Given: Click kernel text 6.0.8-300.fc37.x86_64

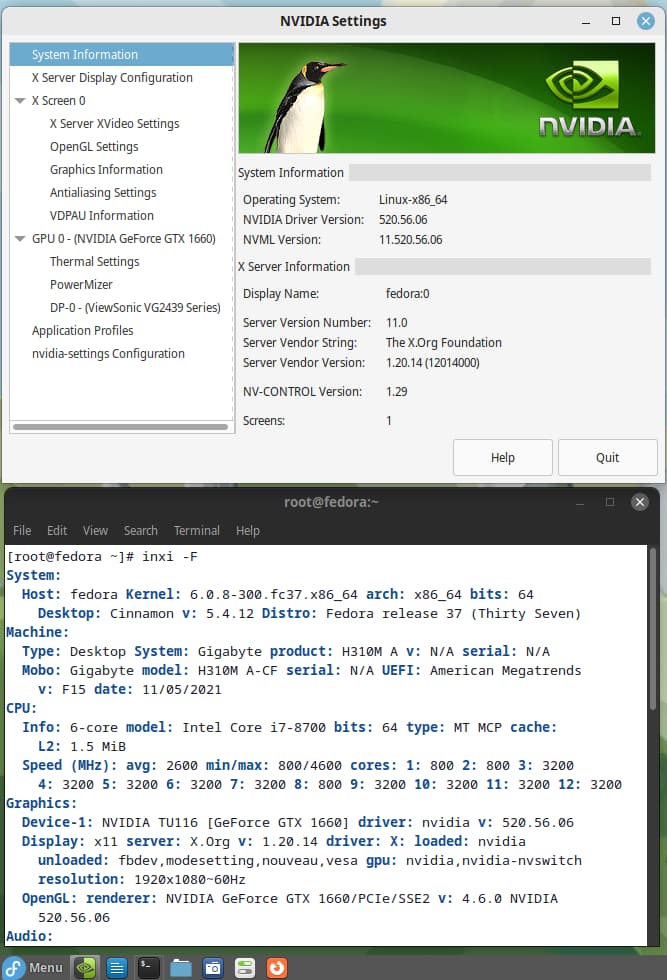Looking at the screenshot, I should pos(273,594).
